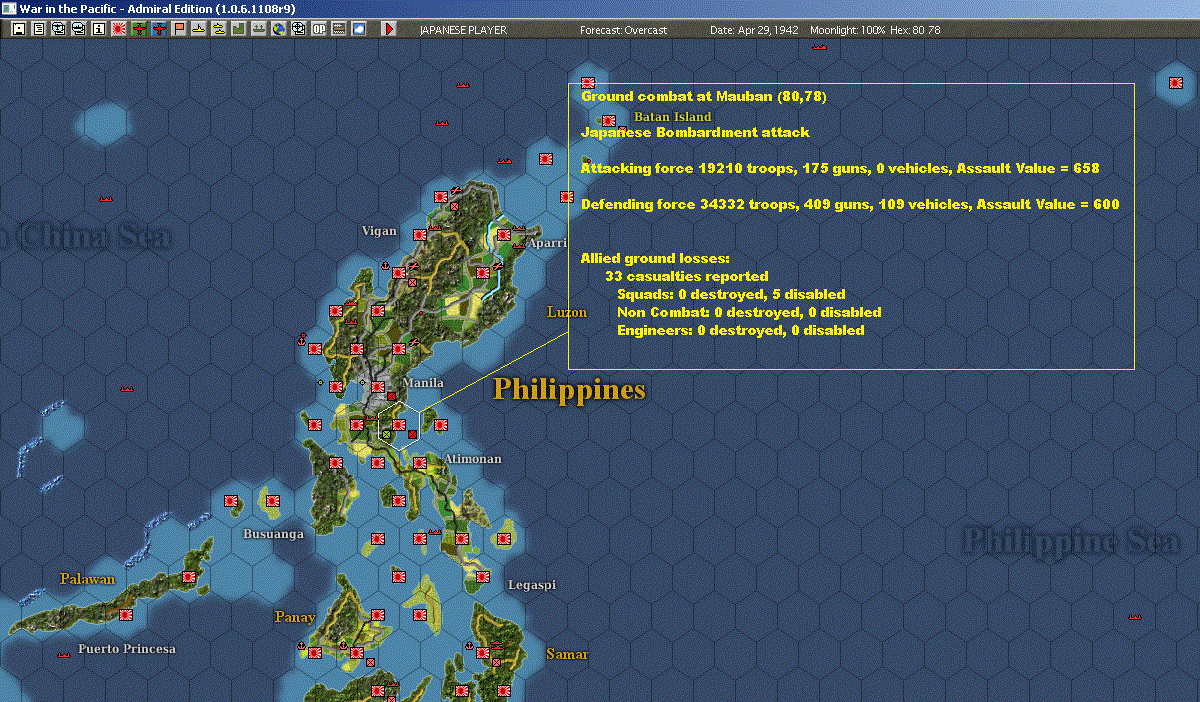Click 'Date: Apr 29,1942' status entry
The height and width of the screenshot is (702, 1200).
[754, 30]
